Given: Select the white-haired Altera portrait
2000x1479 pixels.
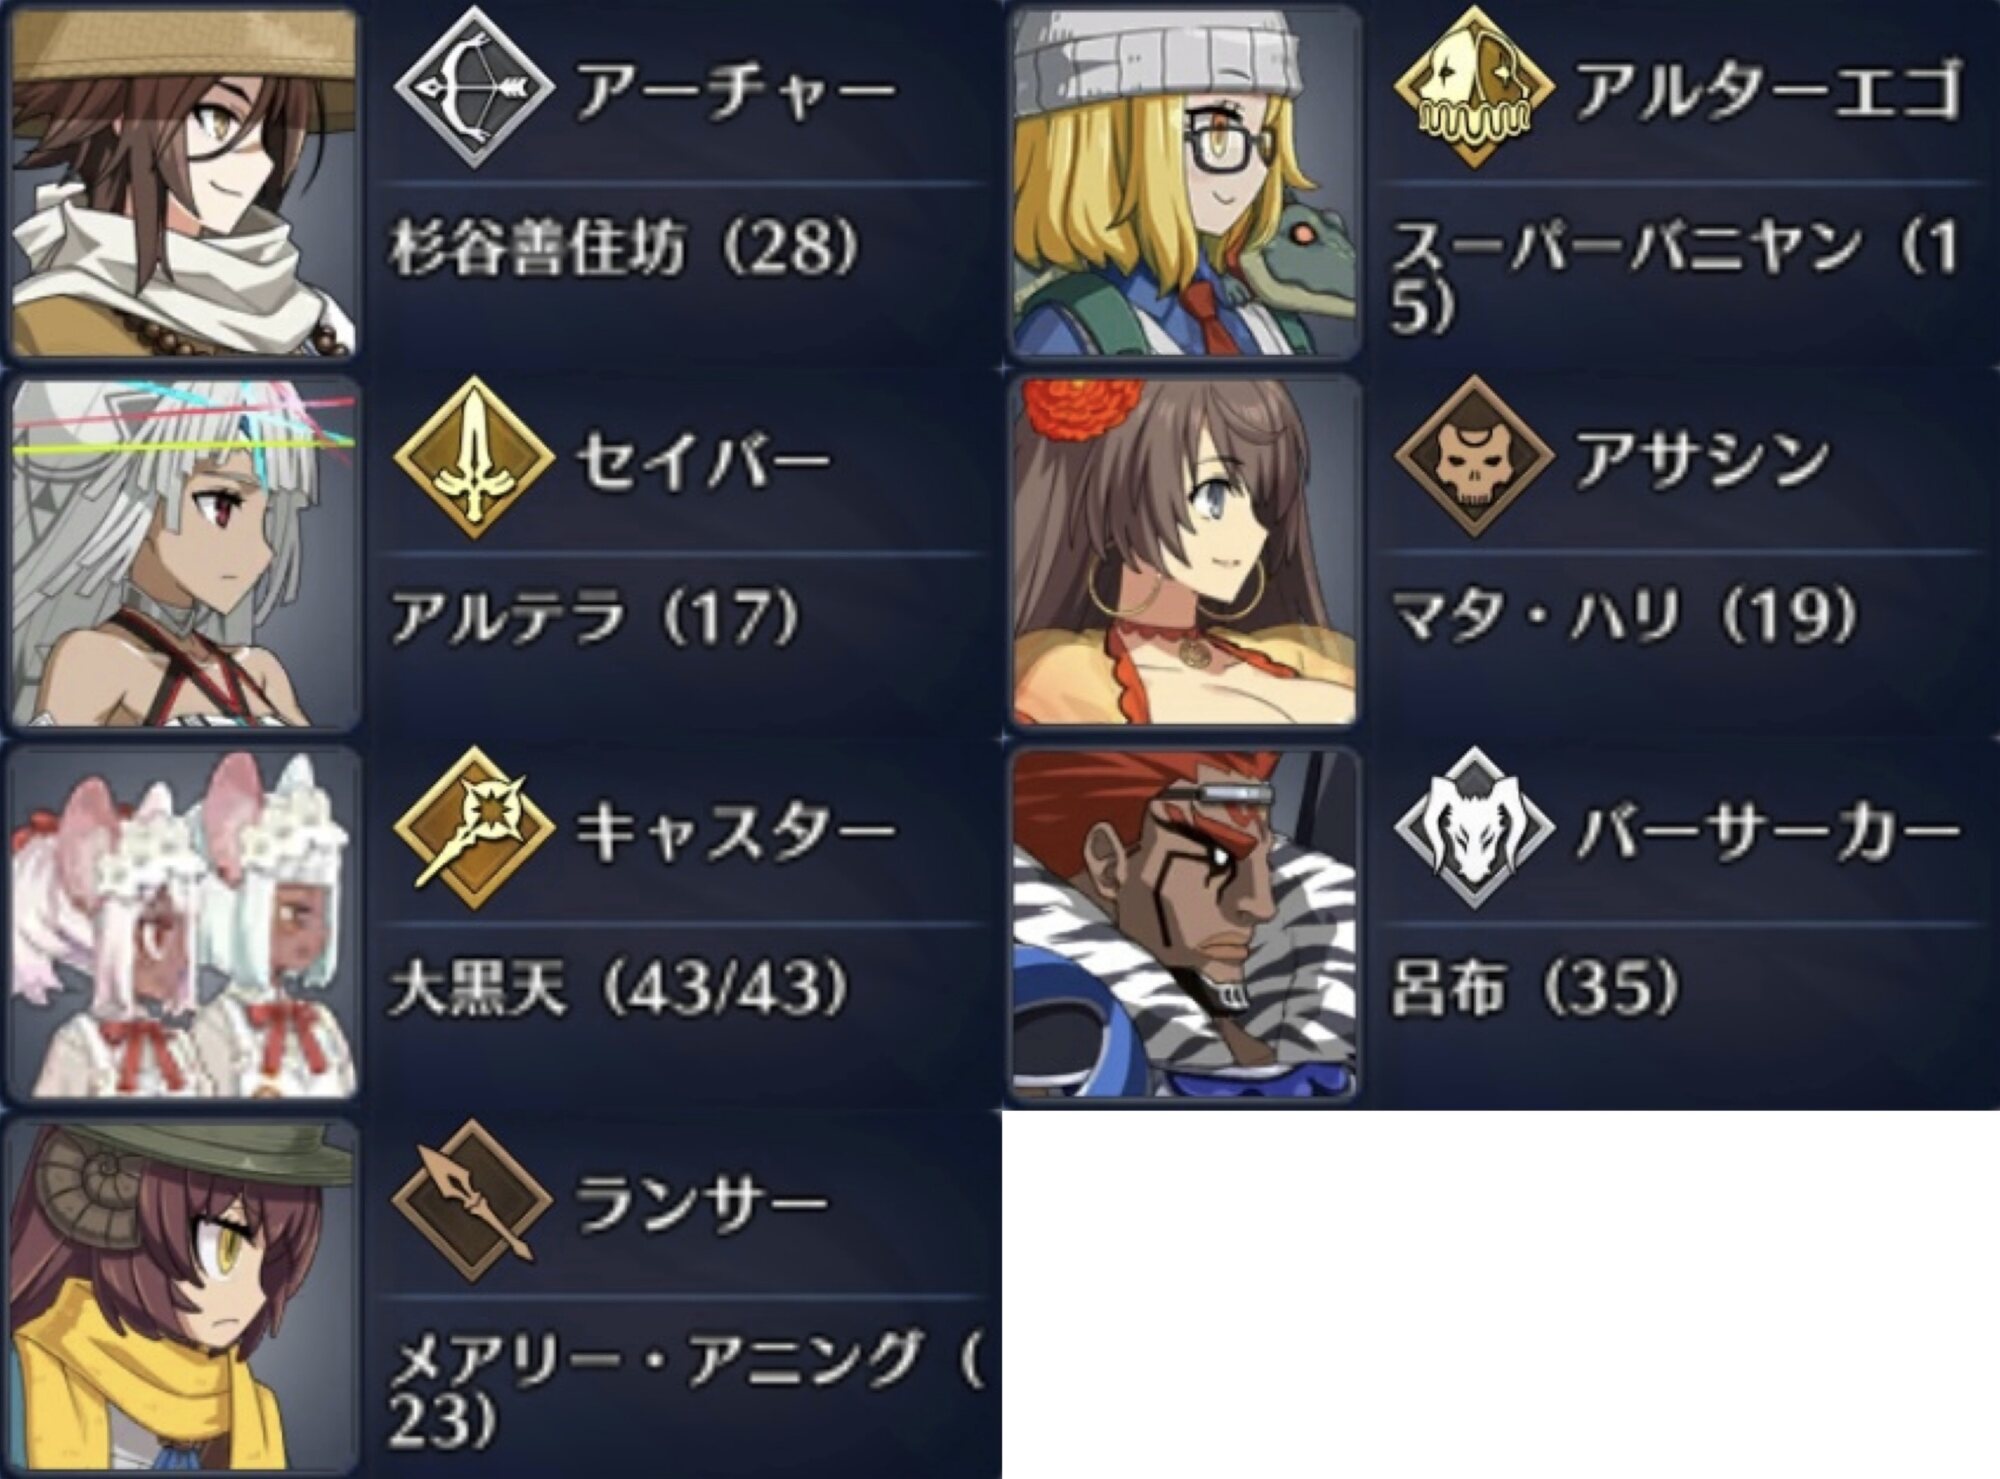Looking at the screenshot, I should (183, 553).
